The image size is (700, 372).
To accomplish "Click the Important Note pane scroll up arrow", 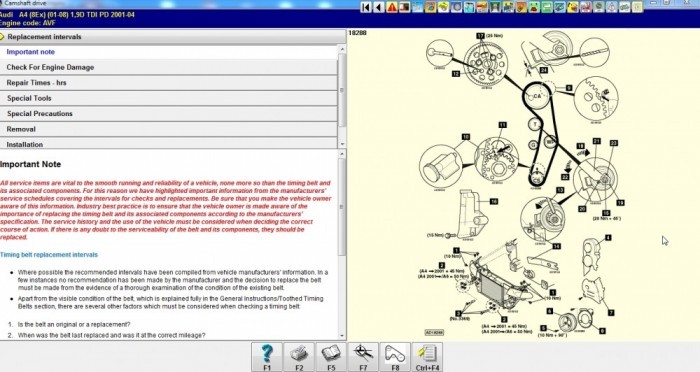I will (x=342, y=154).
